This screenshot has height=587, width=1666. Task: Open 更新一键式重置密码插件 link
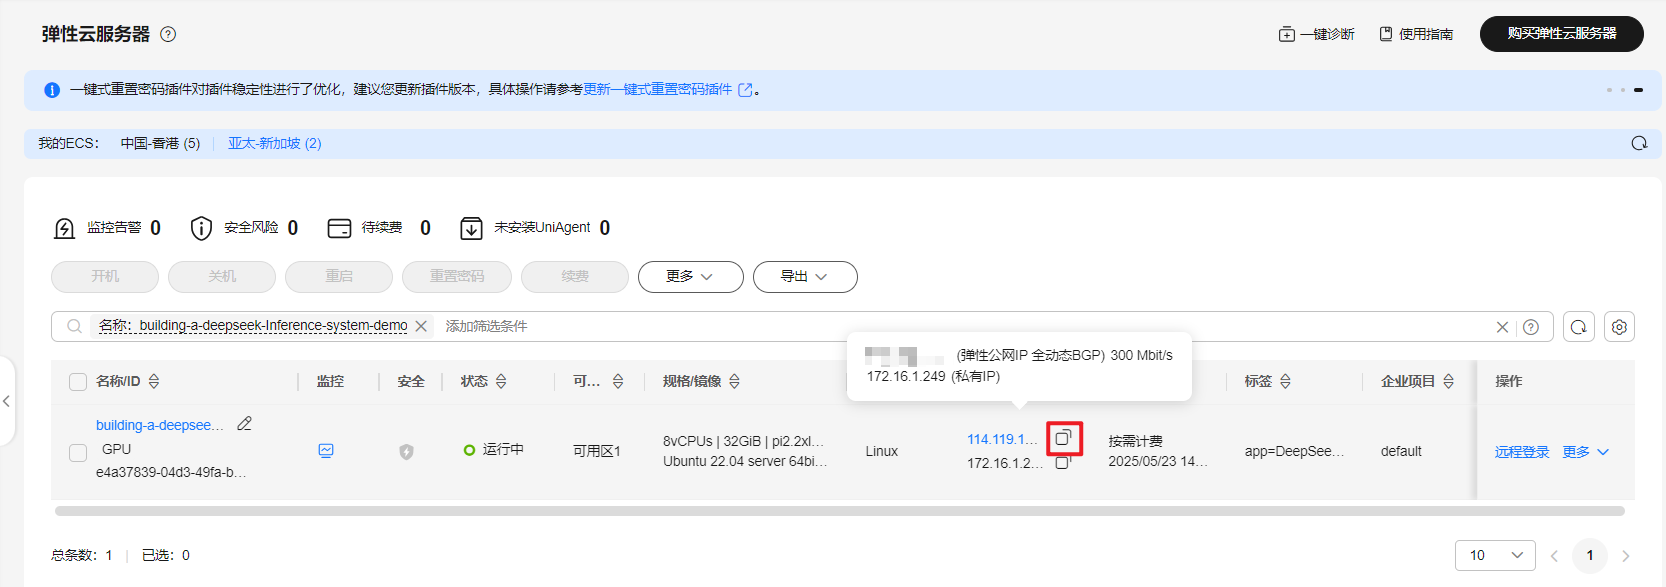658,89
